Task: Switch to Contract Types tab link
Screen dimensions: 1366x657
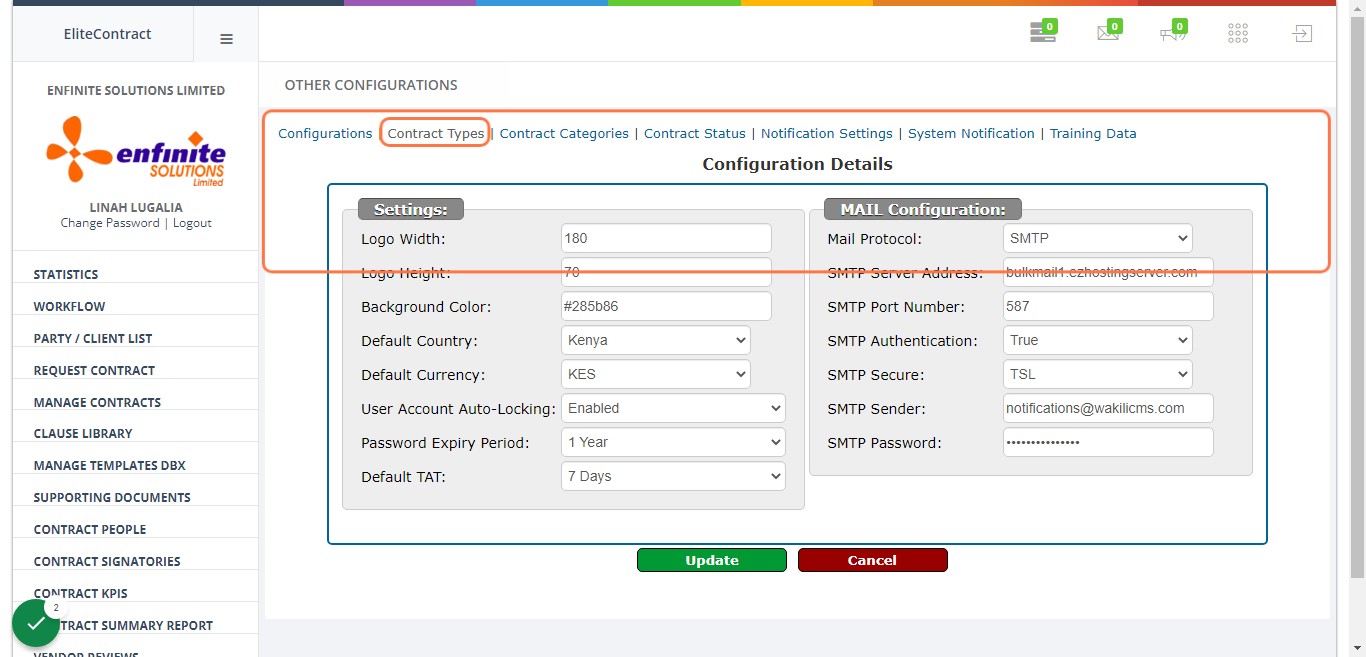Action: [436, 133]
